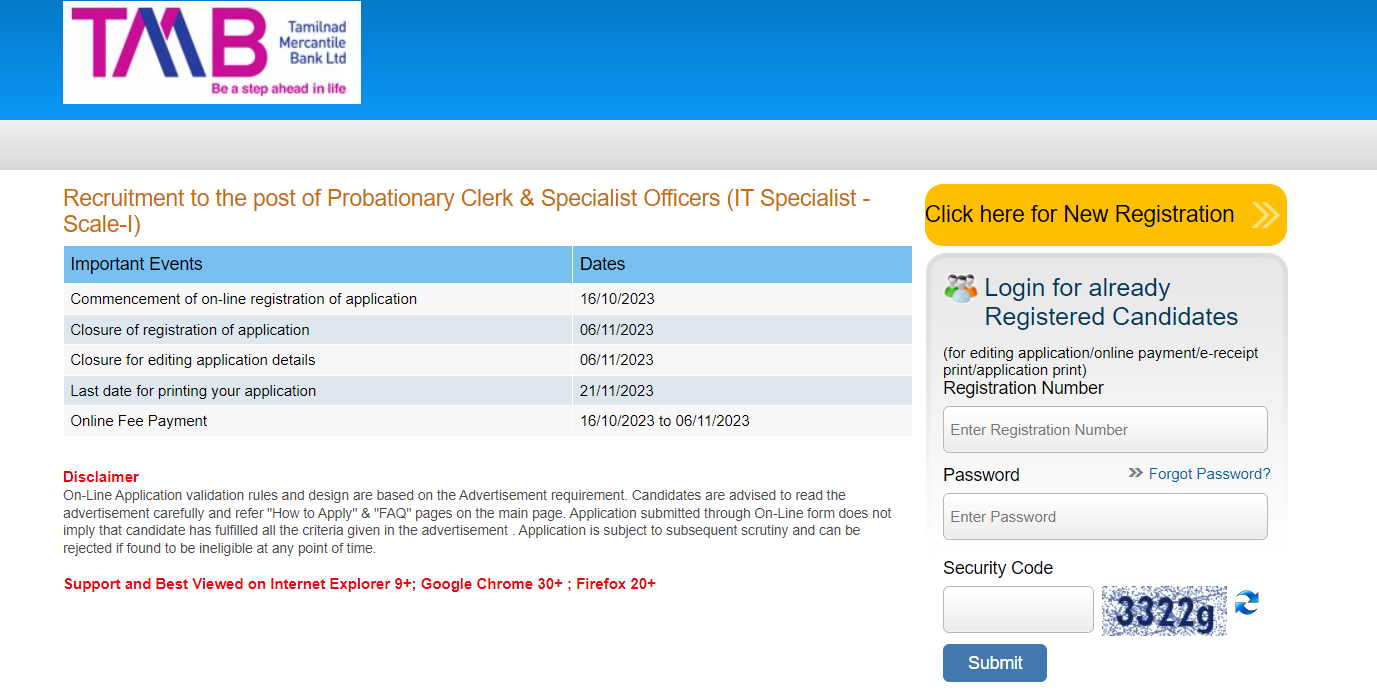Click here for New Registration button
Viewport: 1377px width, 700px height.
(x=1080, y=215)
